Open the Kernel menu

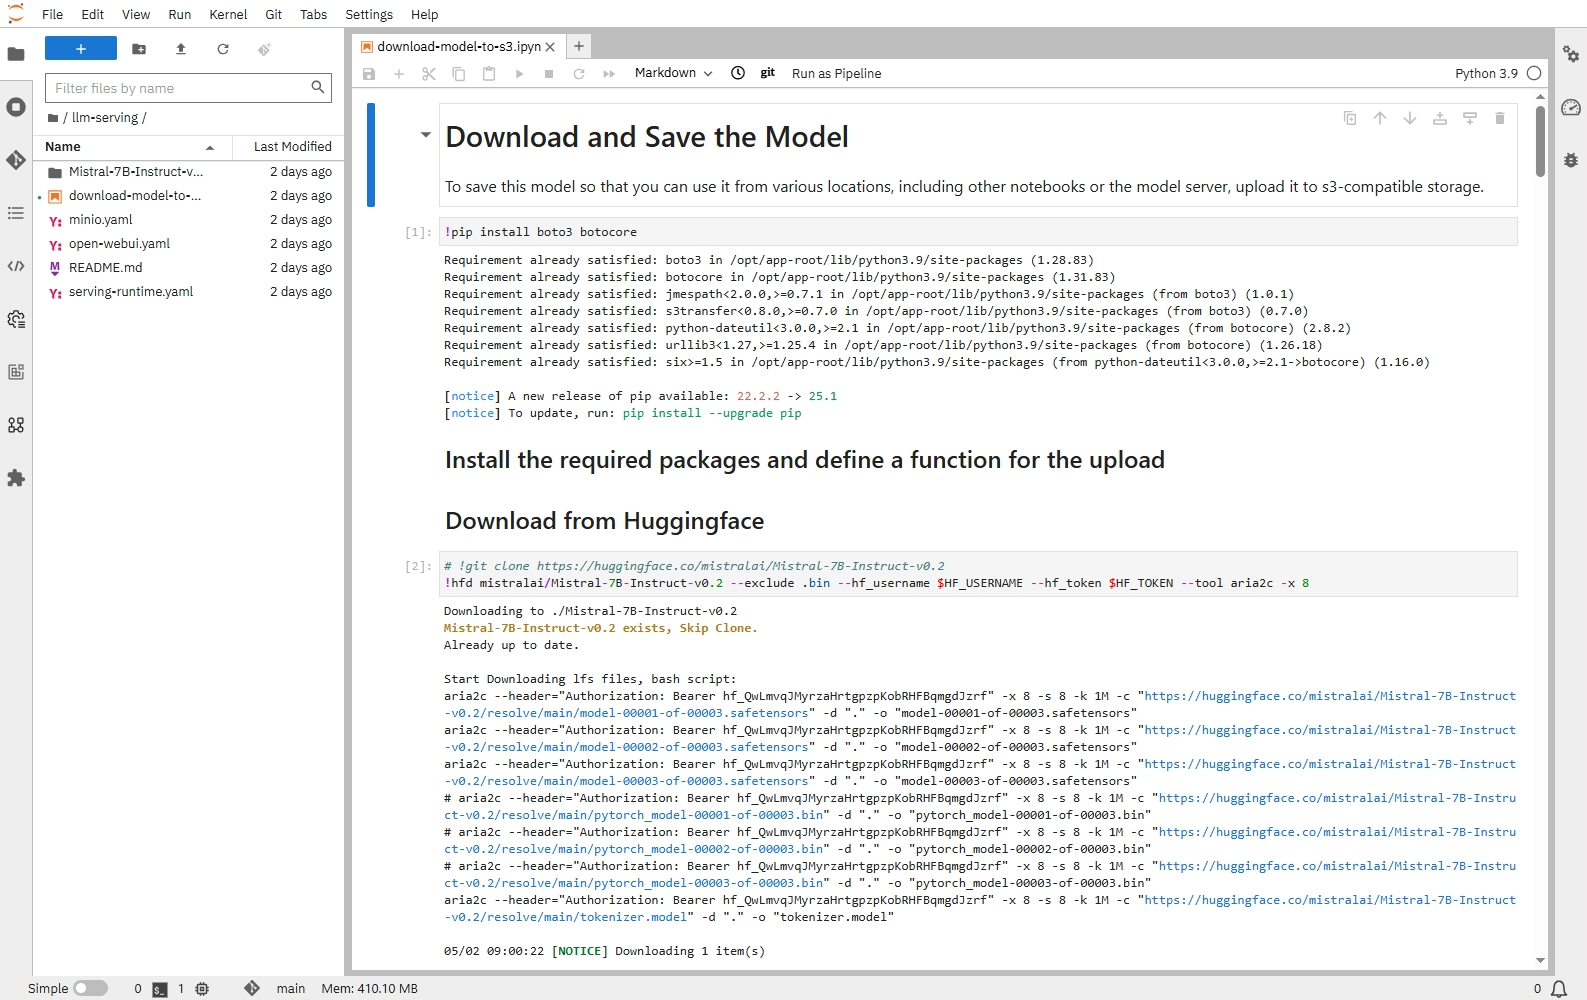(x=228, y=14)
